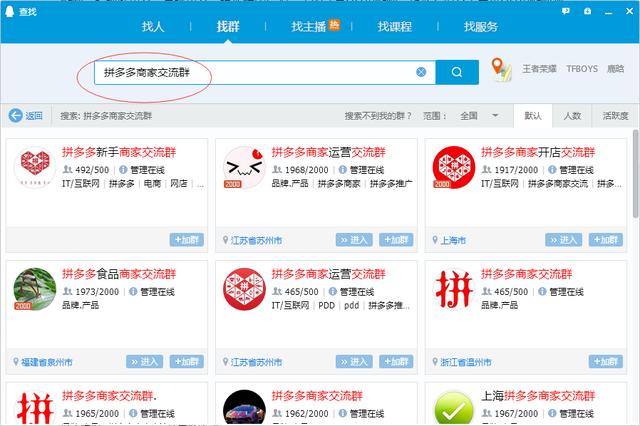Click the 鹿晗 hot search link
Screen dimensions: 640x426
[x=615, y=69]
